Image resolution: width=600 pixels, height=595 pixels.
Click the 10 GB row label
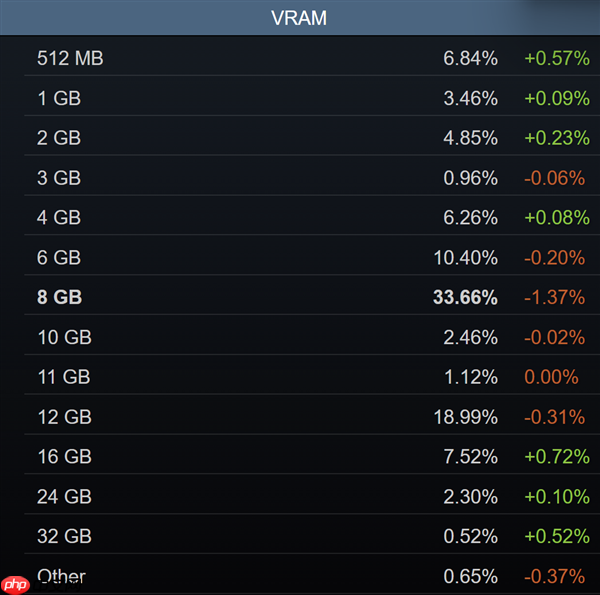64,337
